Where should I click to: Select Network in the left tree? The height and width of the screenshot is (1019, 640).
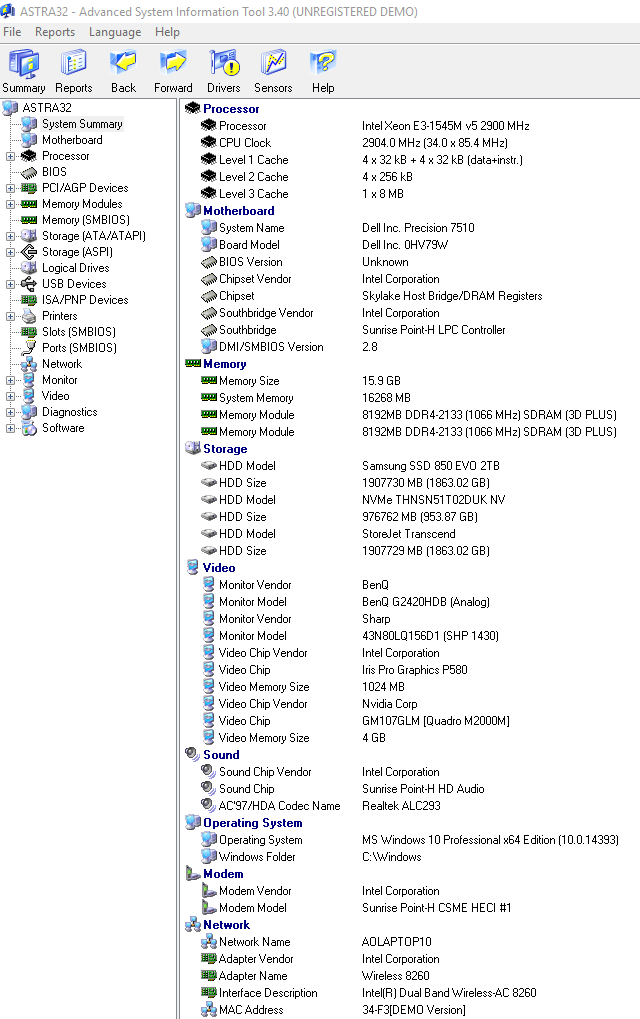(62, 364)
